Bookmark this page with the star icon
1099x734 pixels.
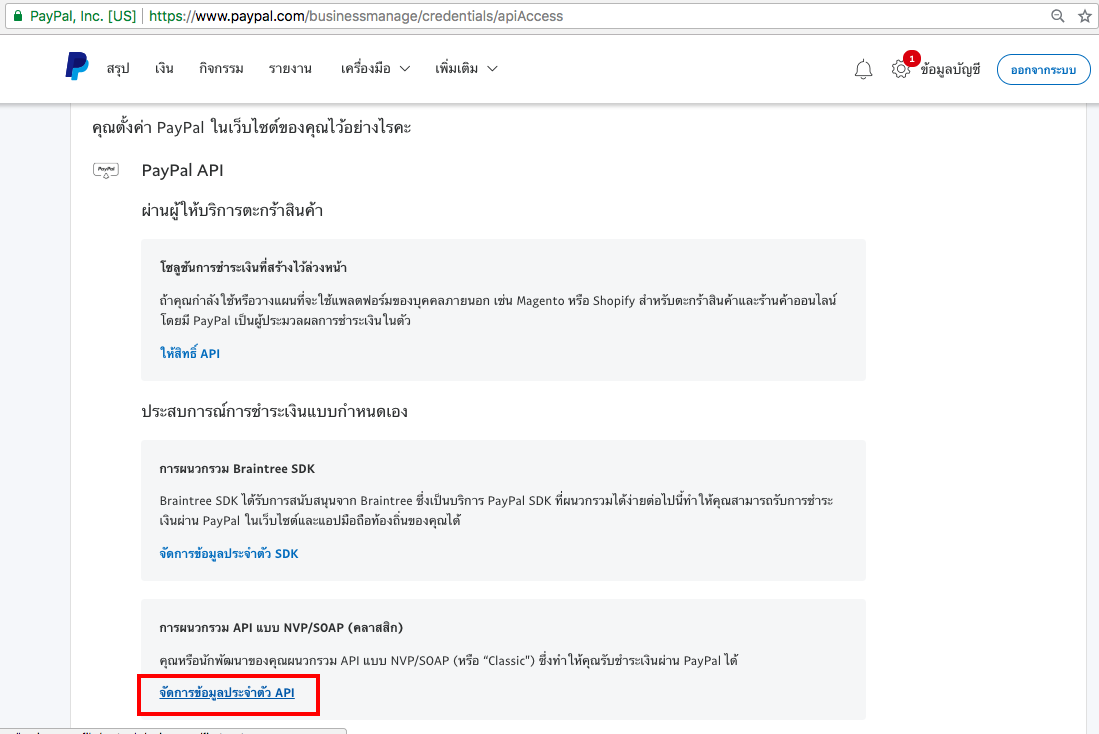1085,16
